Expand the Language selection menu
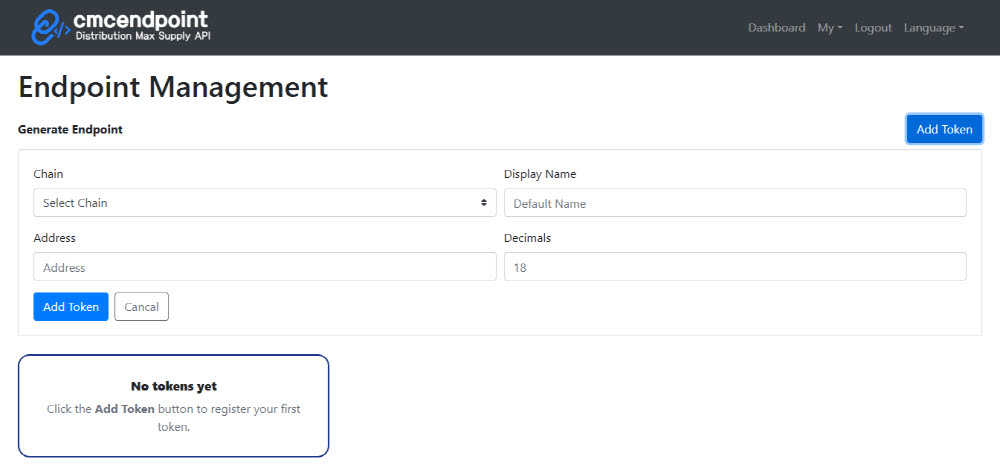The image size is (1000, 469). tap(933, 28)
